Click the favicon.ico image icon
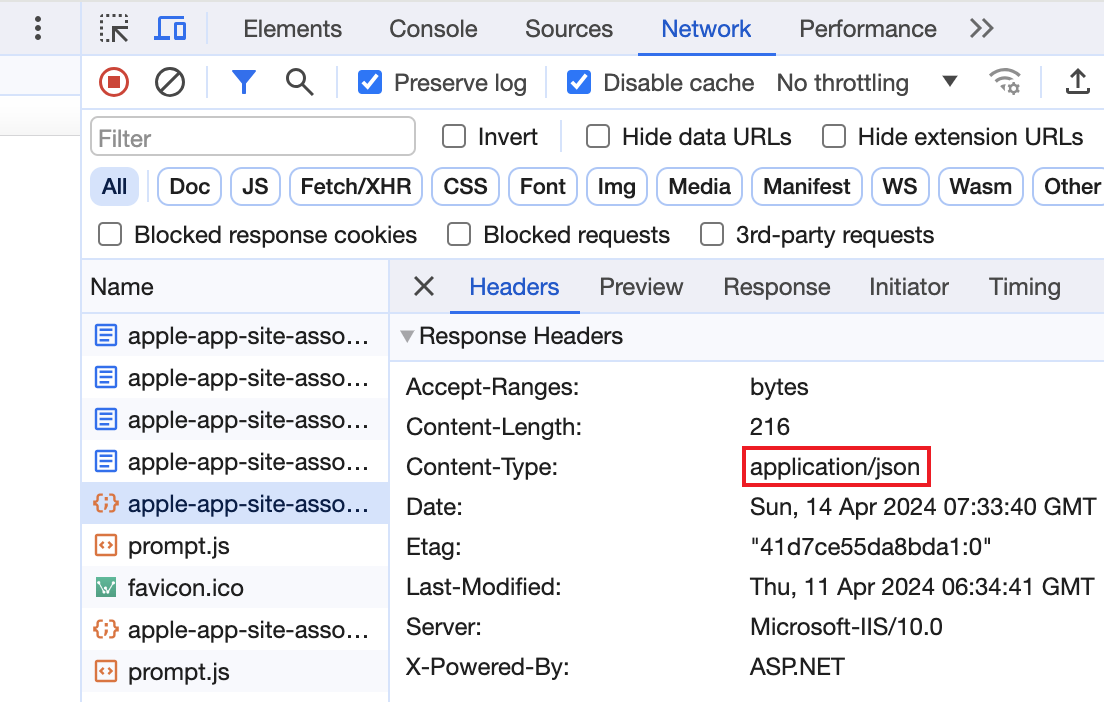The image size is (1104, 702). pos(106,587)
